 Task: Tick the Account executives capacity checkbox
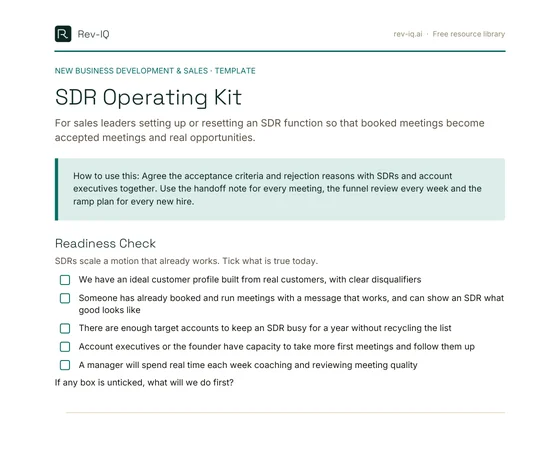[x=65, y=347]
